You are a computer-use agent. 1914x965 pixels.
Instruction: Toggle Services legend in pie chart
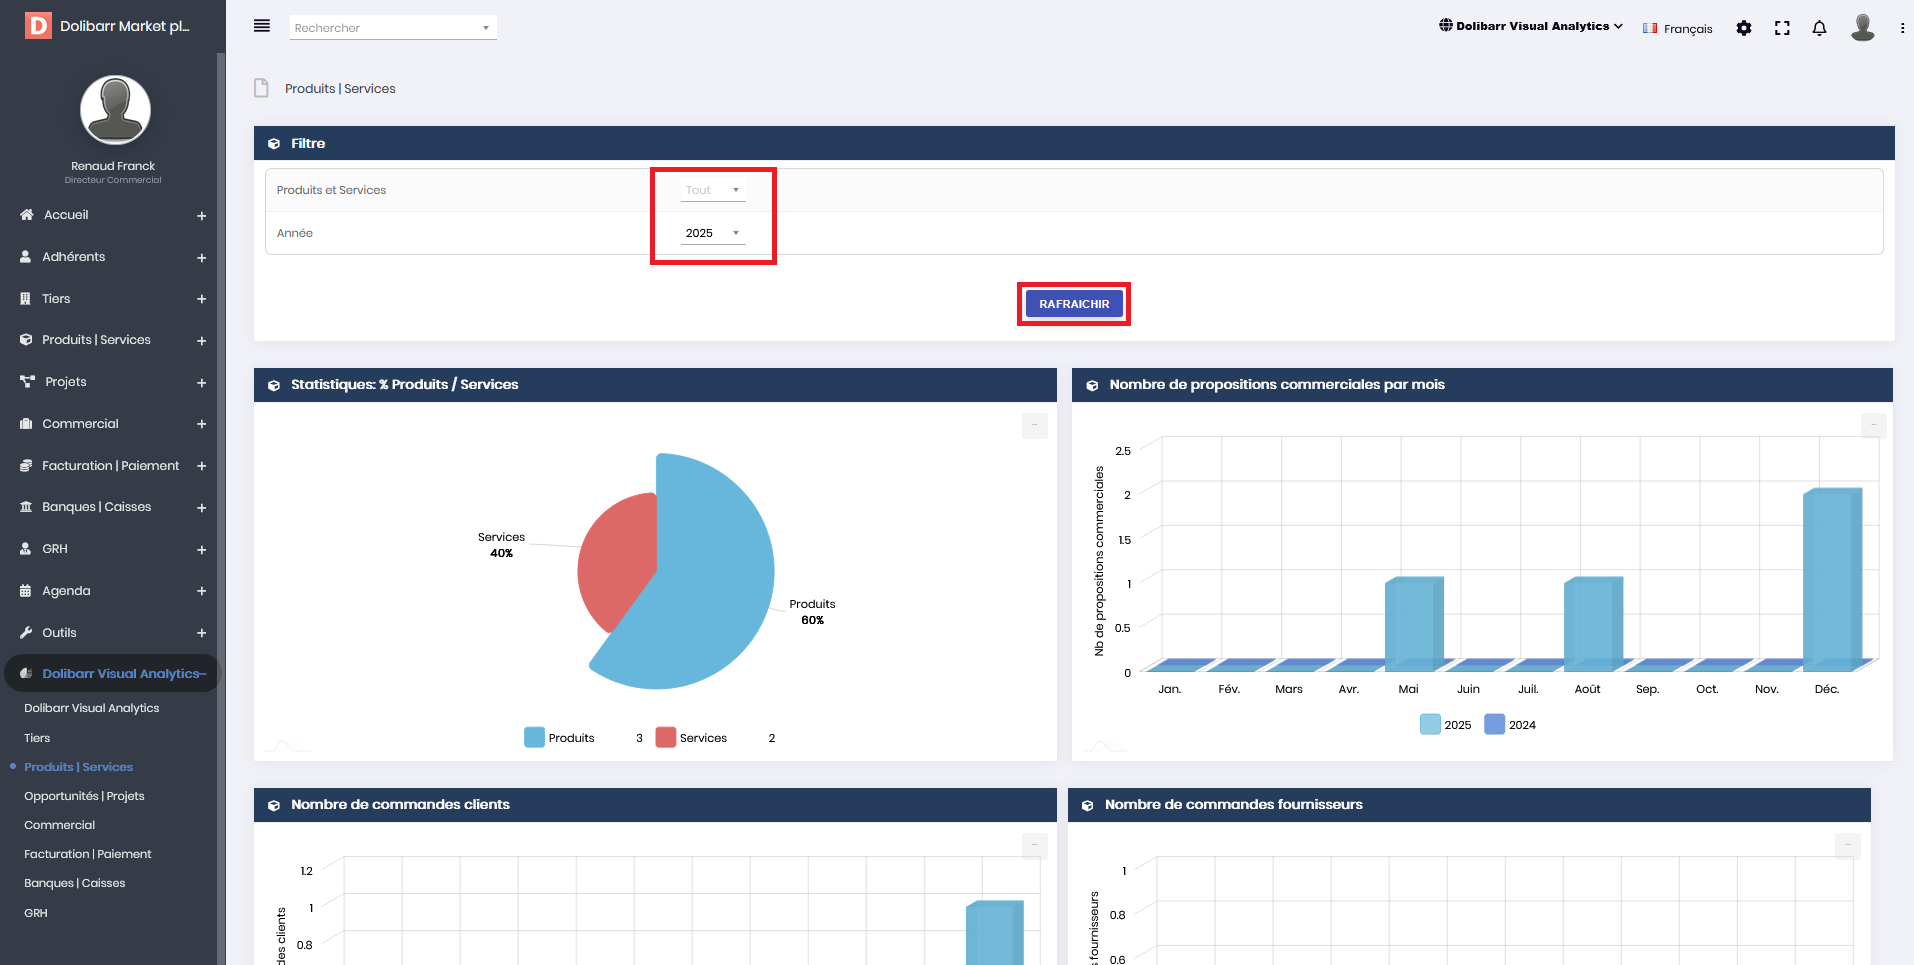(x=692, y=738)
